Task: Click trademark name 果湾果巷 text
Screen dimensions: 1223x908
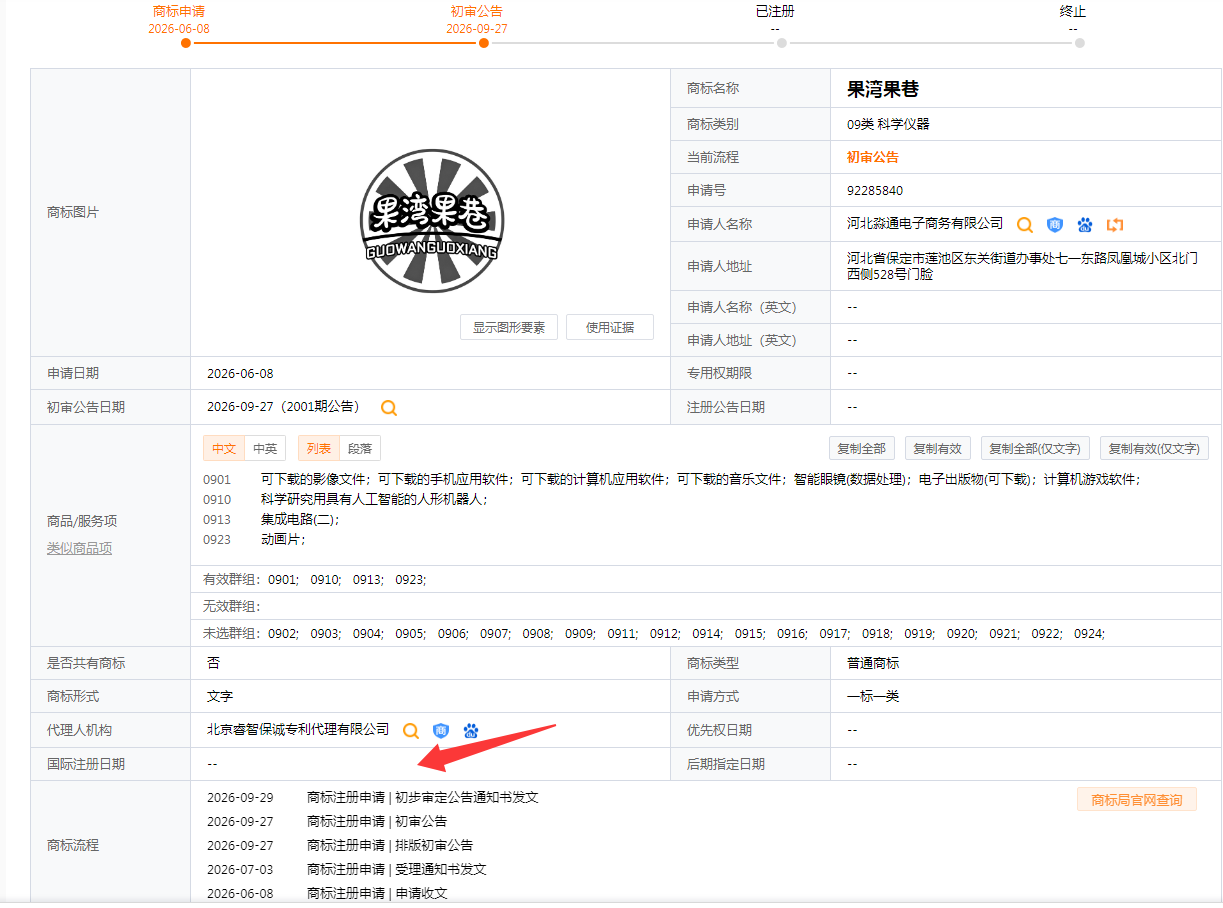Action: 883,89
